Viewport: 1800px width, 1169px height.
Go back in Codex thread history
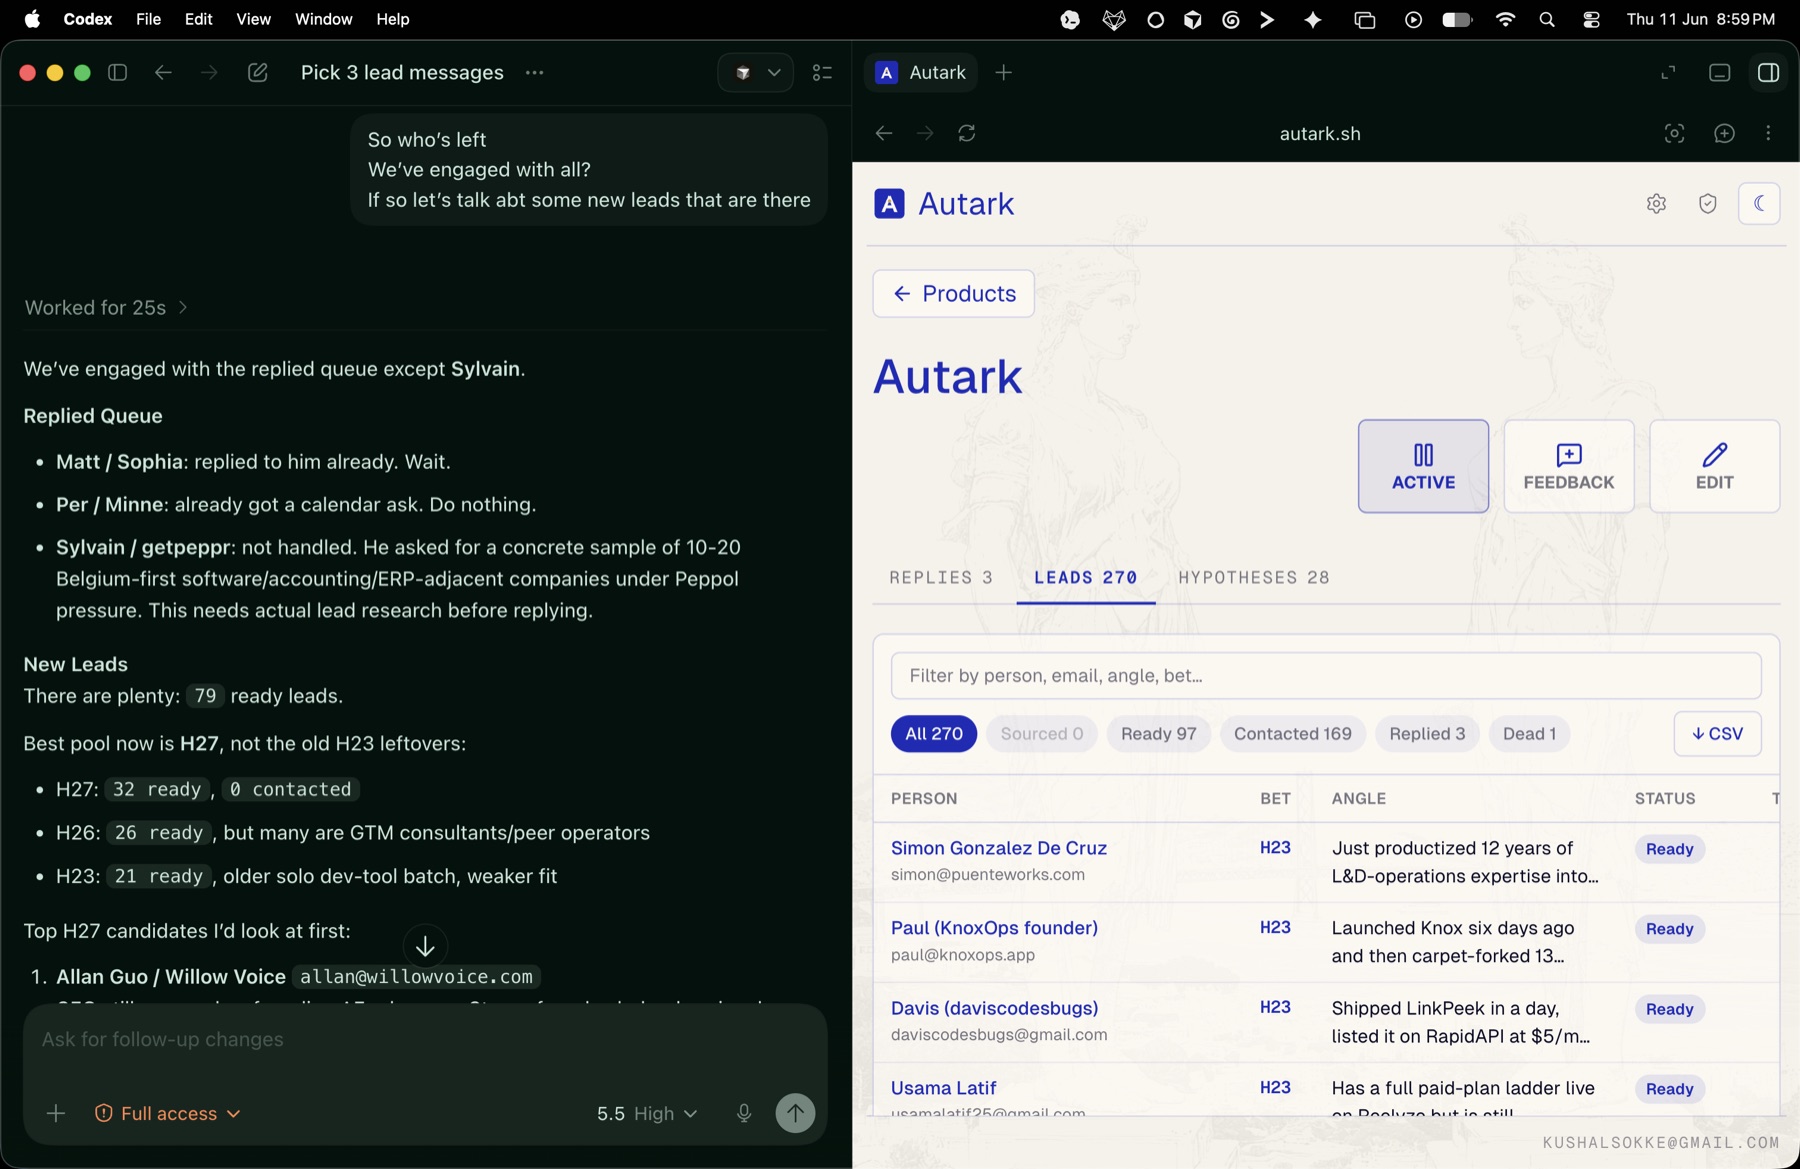point(163,73)
